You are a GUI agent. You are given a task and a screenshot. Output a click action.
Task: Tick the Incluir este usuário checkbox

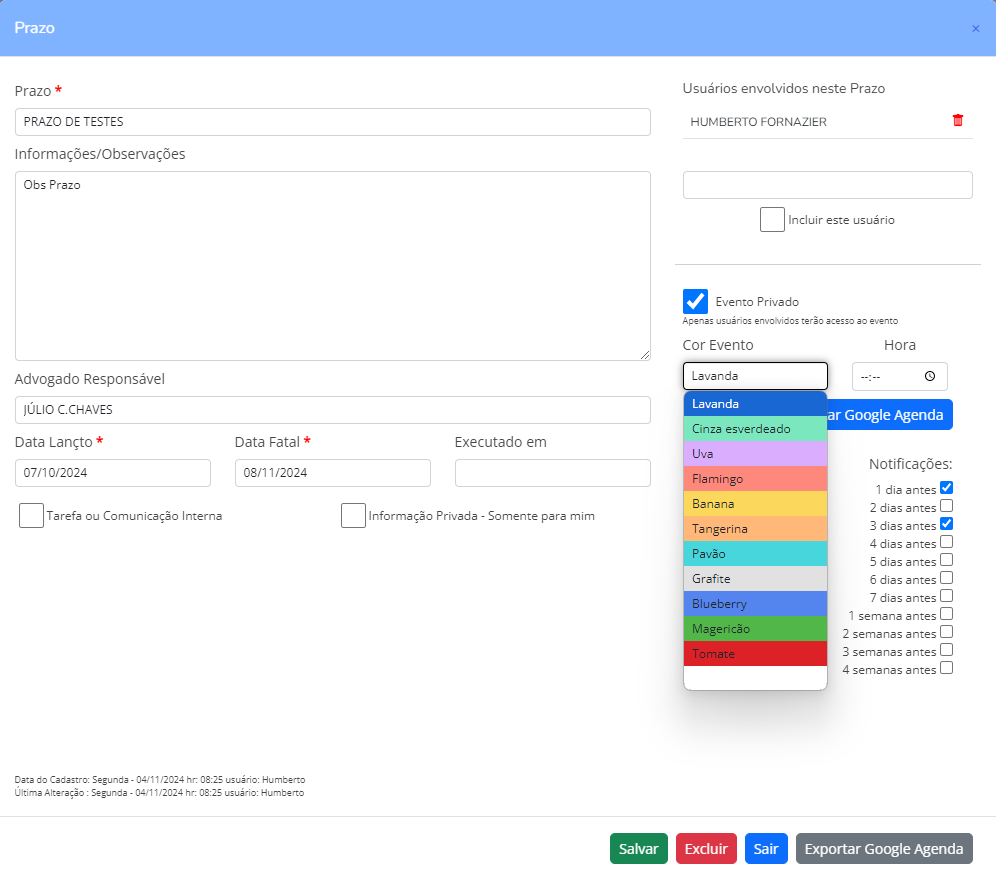[772, 220]
